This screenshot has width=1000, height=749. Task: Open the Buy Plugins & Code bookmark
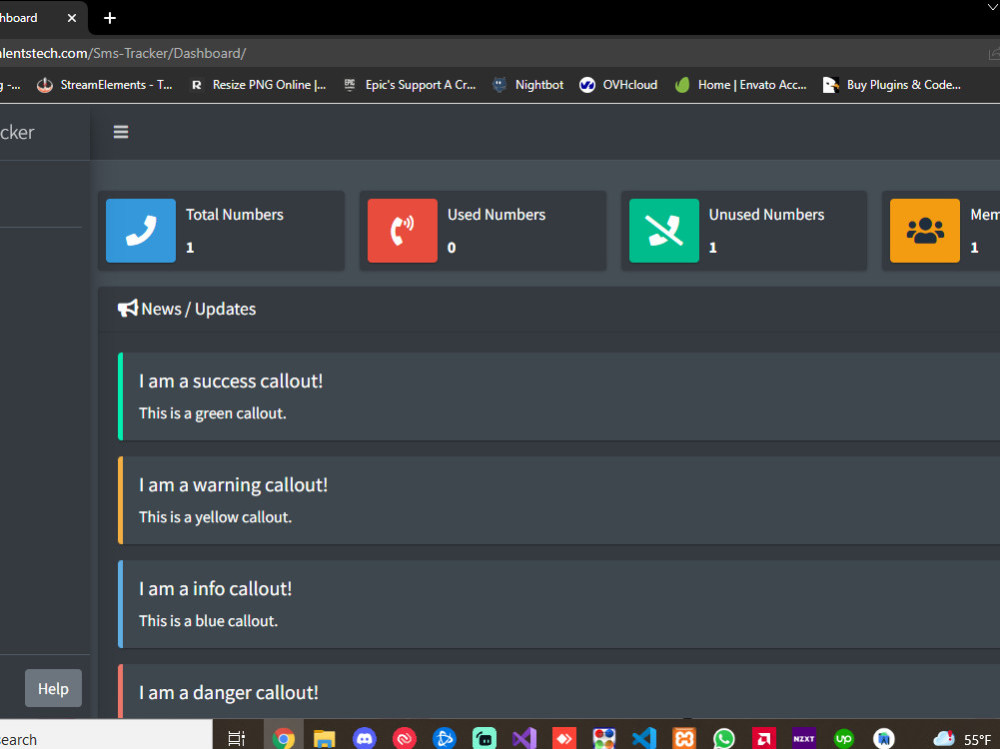892,85
